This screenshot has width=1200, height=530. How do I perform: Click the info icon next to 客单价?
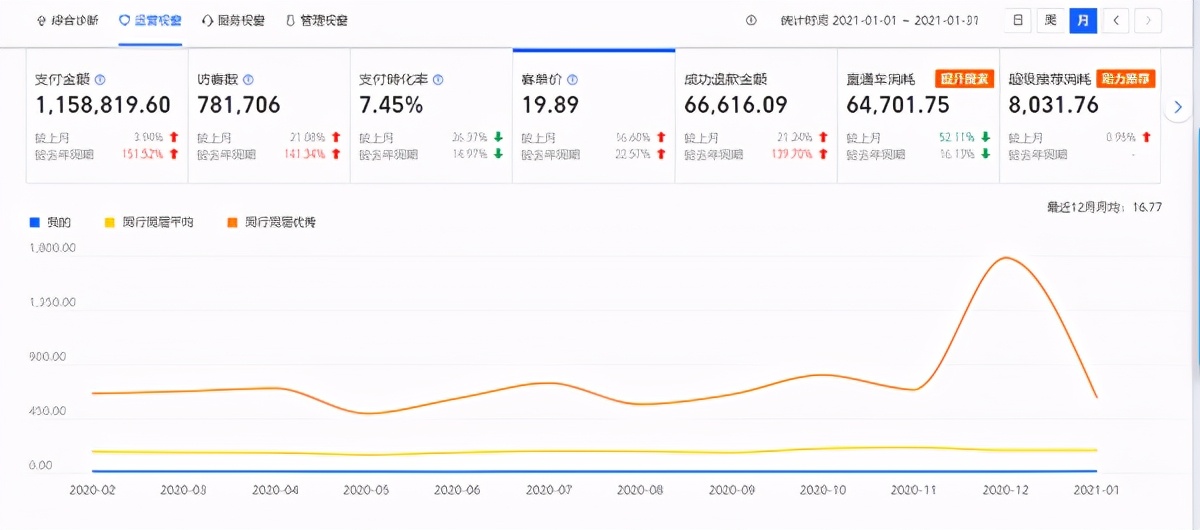tap(573, 80)
